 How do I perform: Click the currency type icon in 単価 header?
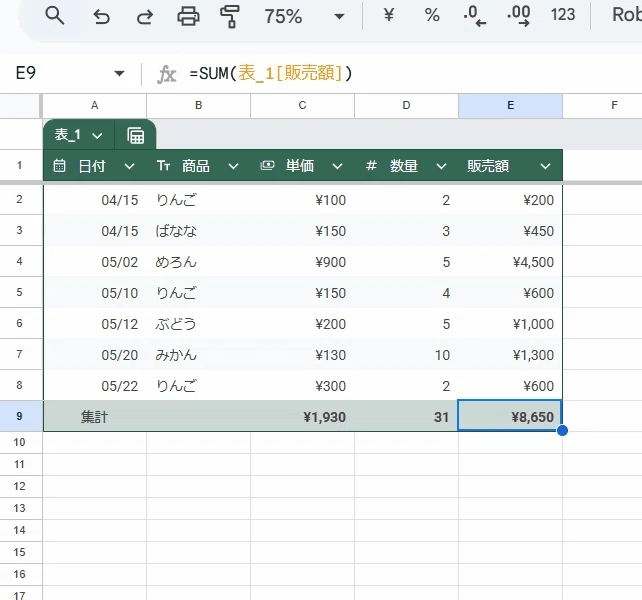pyautogui.click(x=267, y=165)
